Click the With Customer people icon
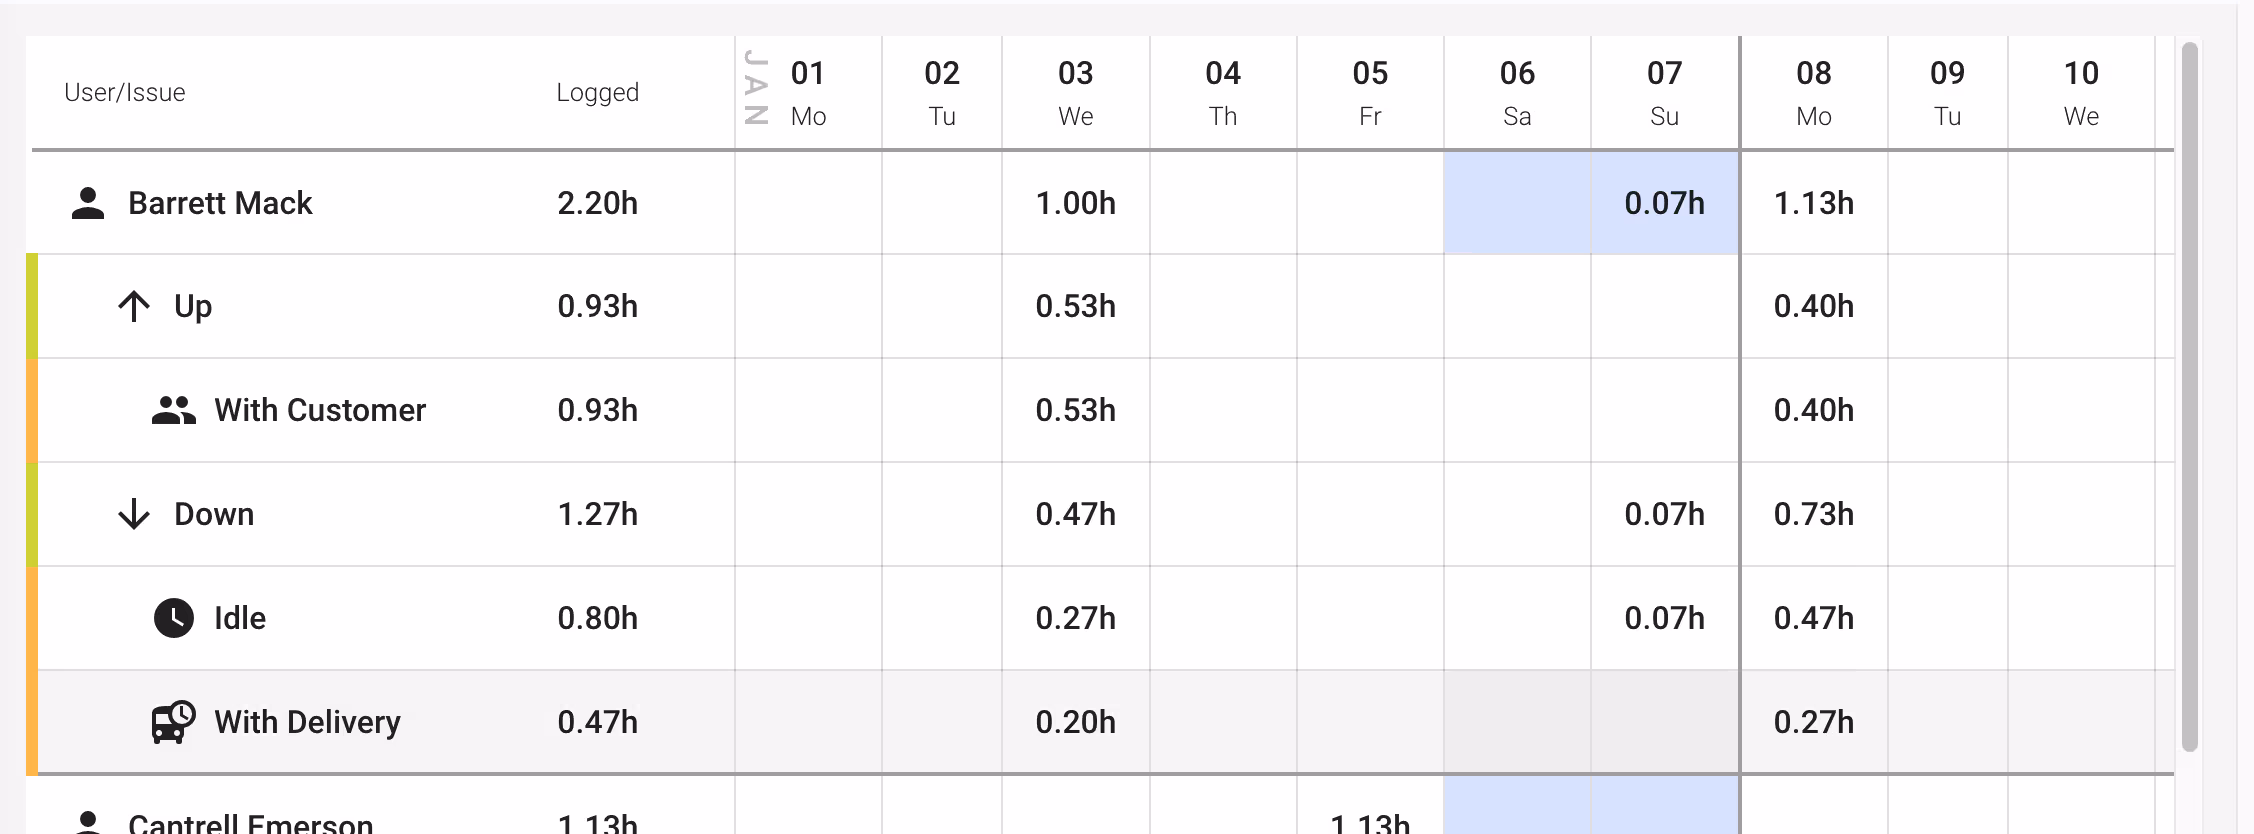This screenshot has width=2254, height=834. pyautogui.click(x=173, y=410)
